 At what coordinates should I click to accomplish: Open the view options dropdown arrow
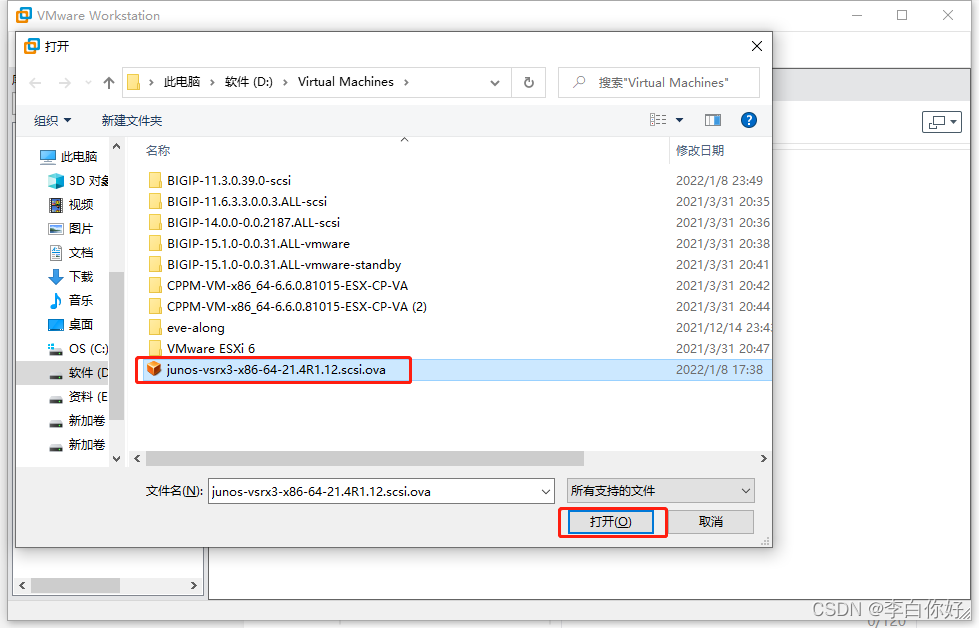pos(679,120)
